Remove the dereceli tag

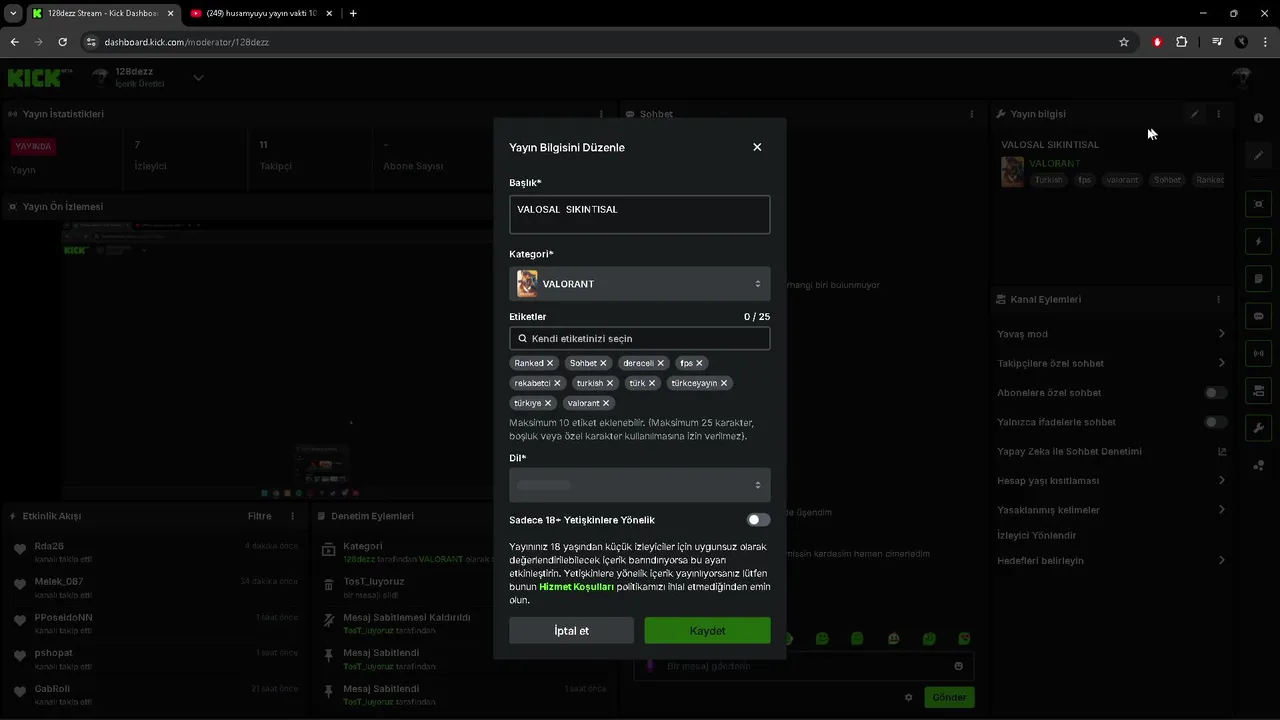pyautogui.click(x=661, y=363)
